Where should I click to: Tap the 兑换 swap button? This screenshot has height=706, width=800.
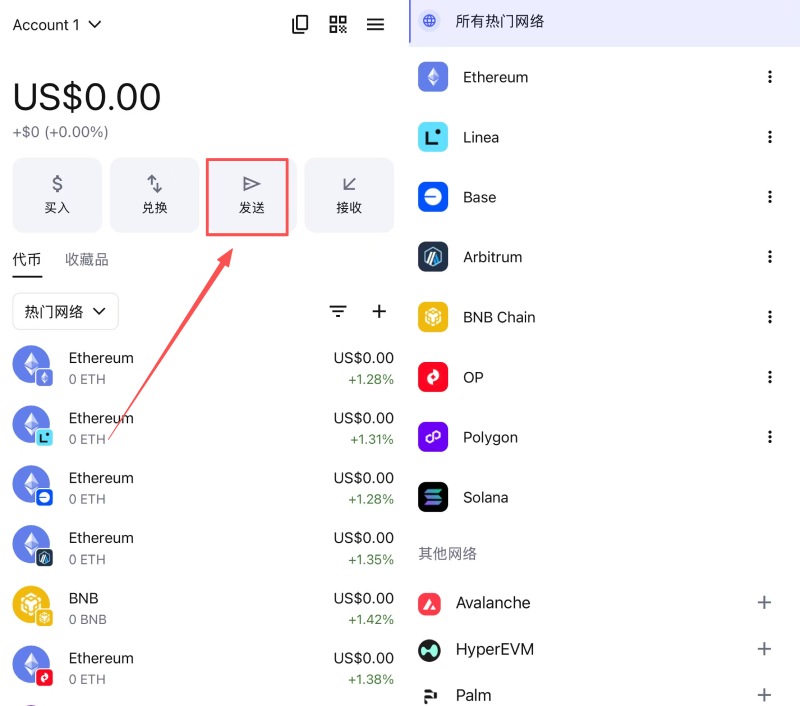pyautogui.click(x=155, y=195)
